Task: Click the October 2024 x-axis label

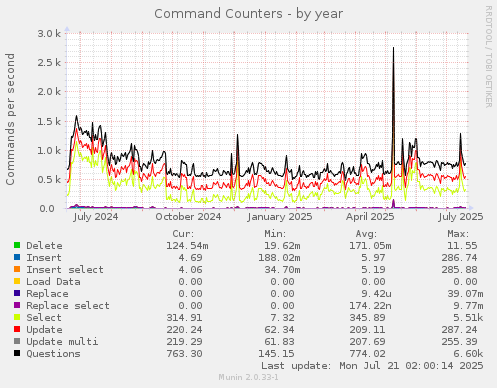Action: point(188,217)
